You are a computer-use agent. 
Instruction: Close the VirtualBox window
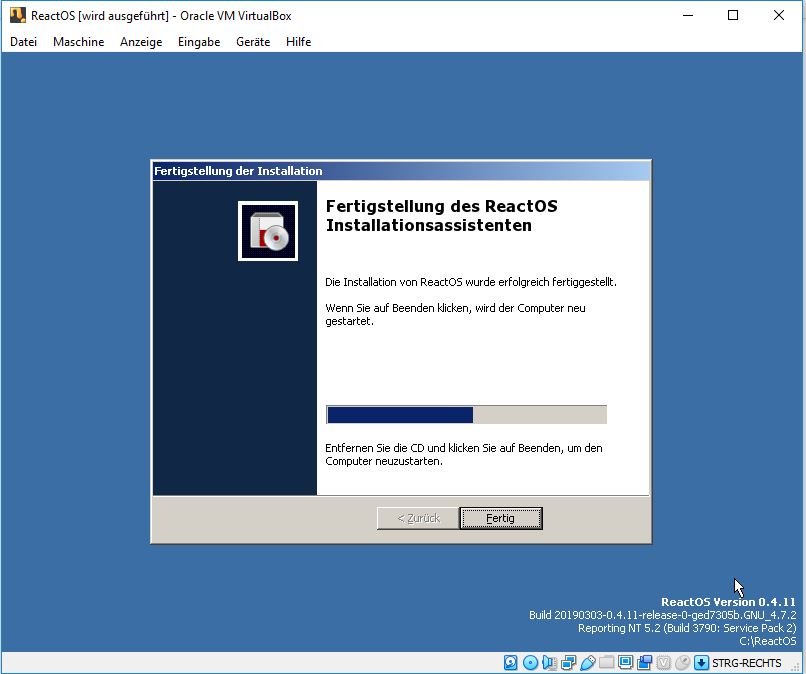coord(779,15)
